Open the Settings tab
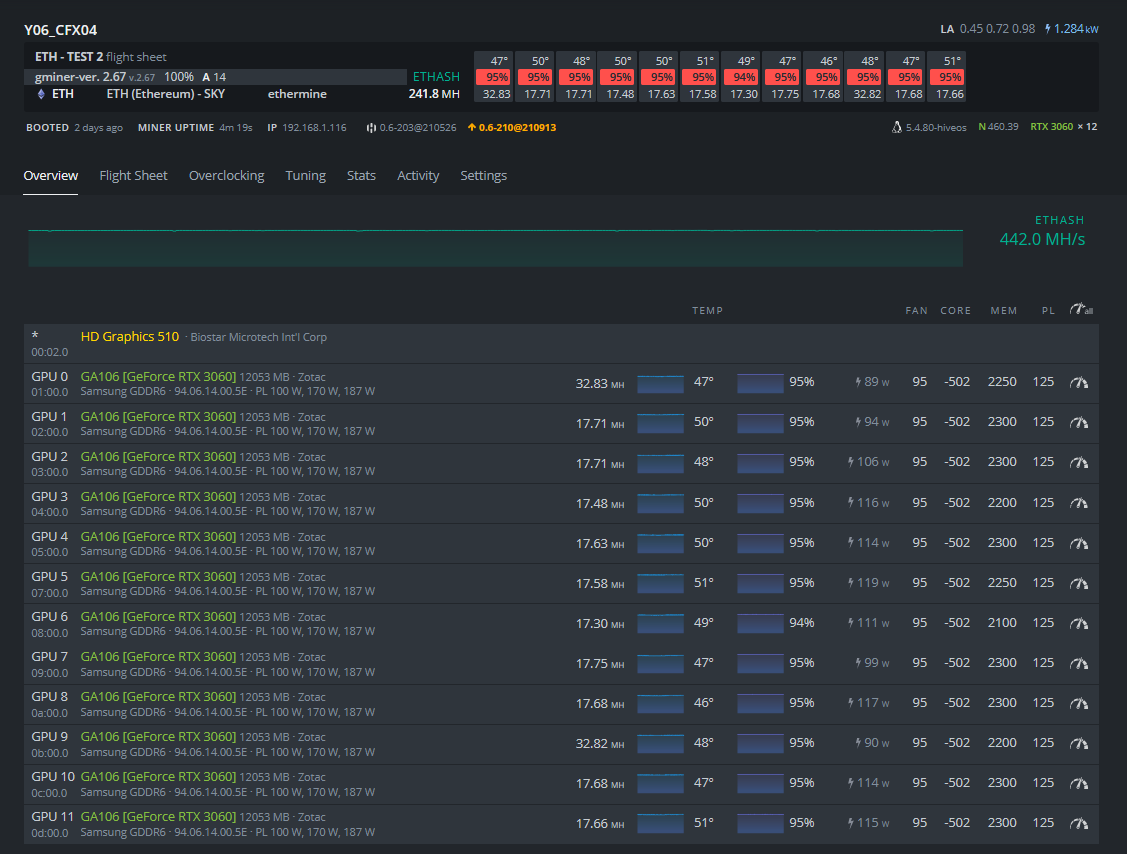 [x=483, y=175]
